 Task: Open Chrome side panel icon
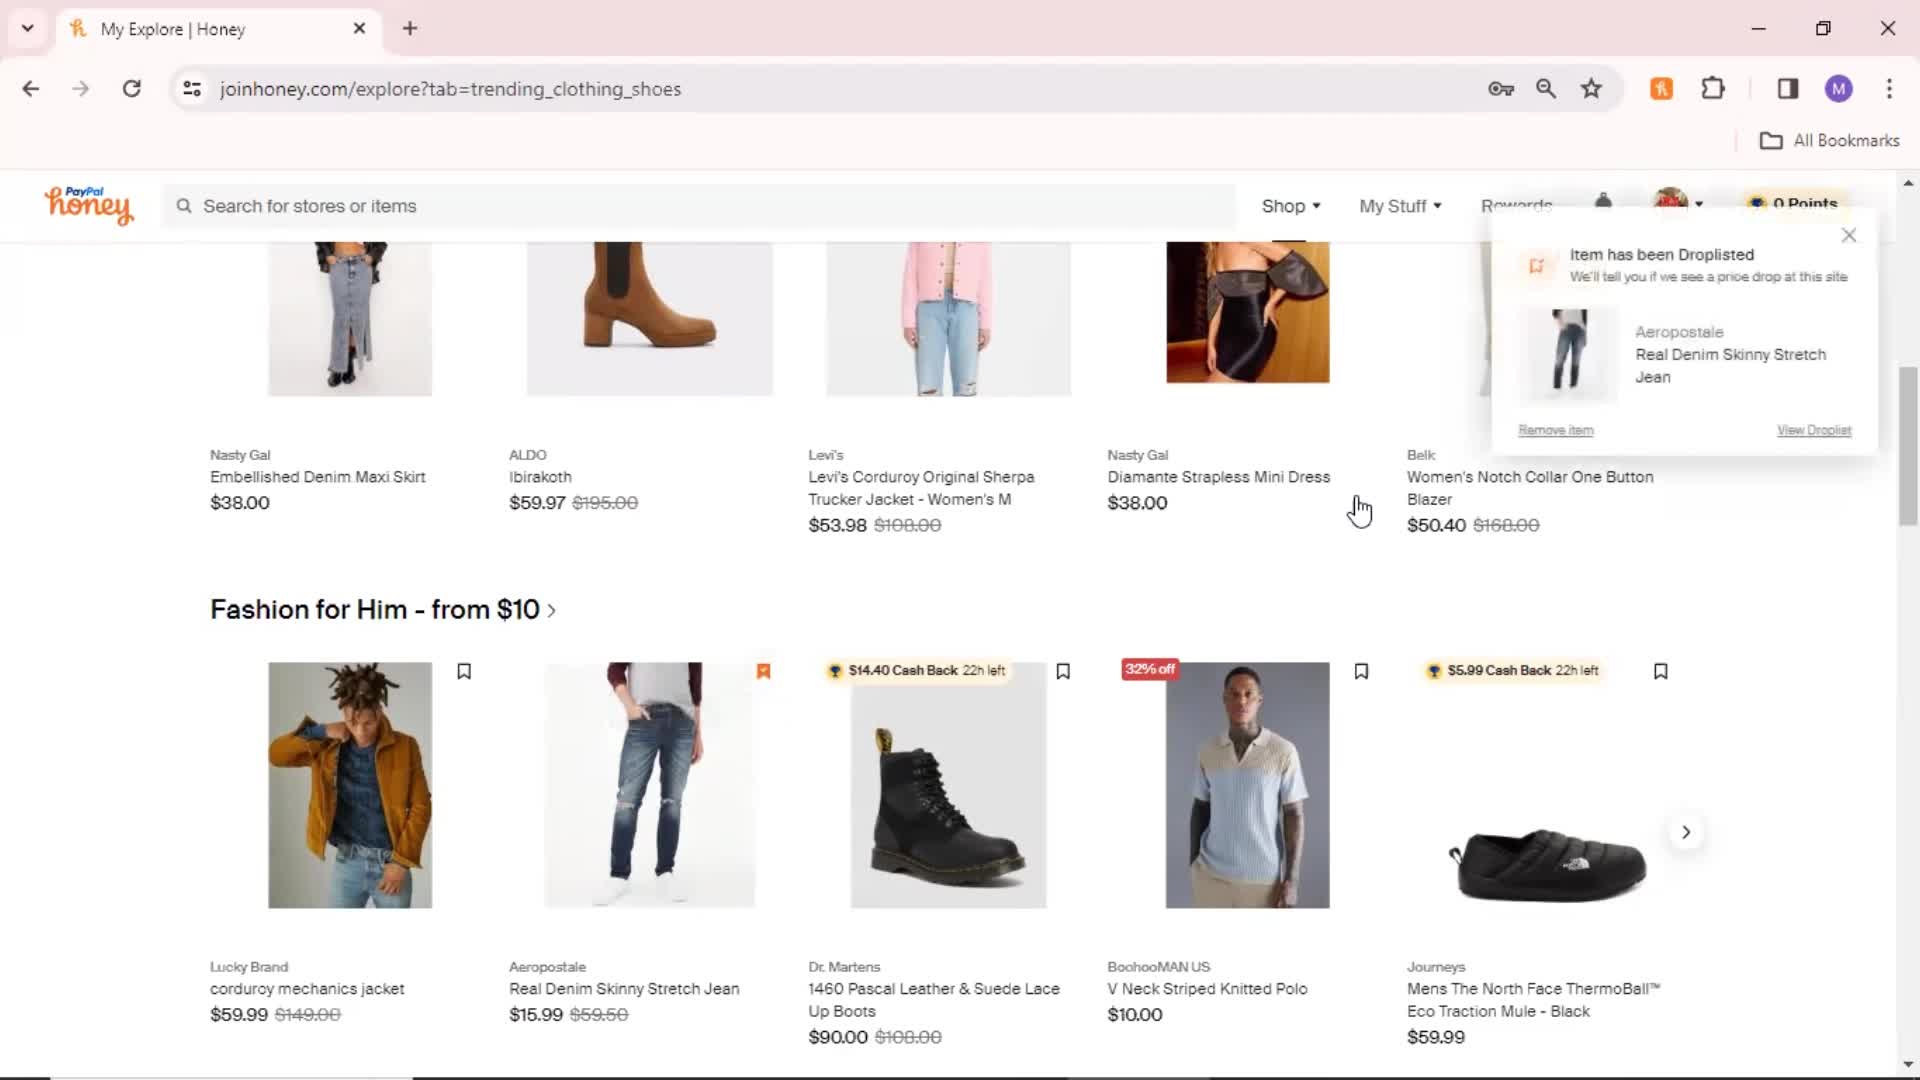[x=1788, y=88]
